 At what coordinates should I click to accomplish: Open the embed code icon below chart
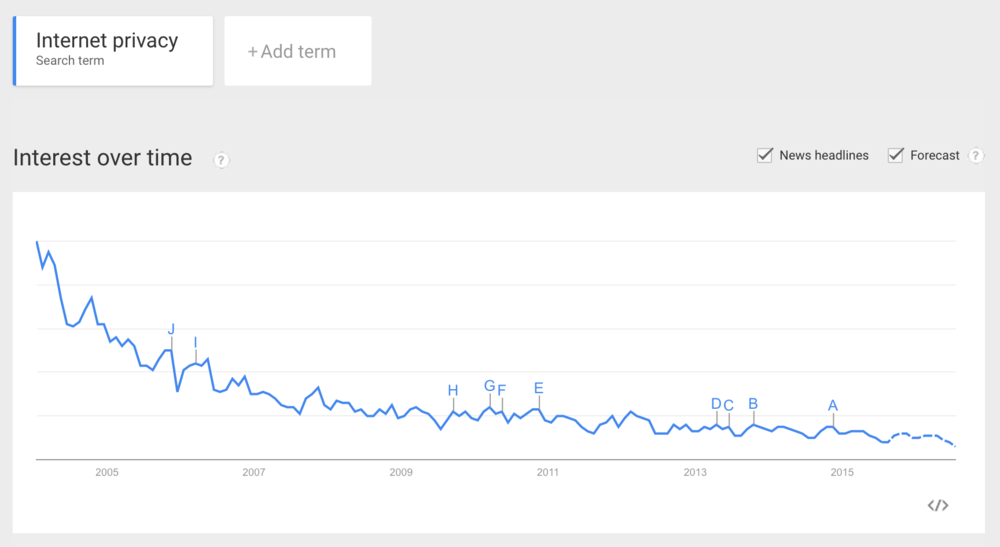[x=938, y=506]
